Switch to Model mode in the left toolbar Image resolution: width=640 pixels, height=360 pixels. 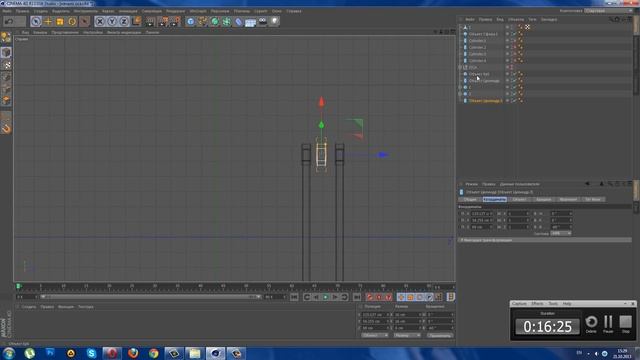6,52
